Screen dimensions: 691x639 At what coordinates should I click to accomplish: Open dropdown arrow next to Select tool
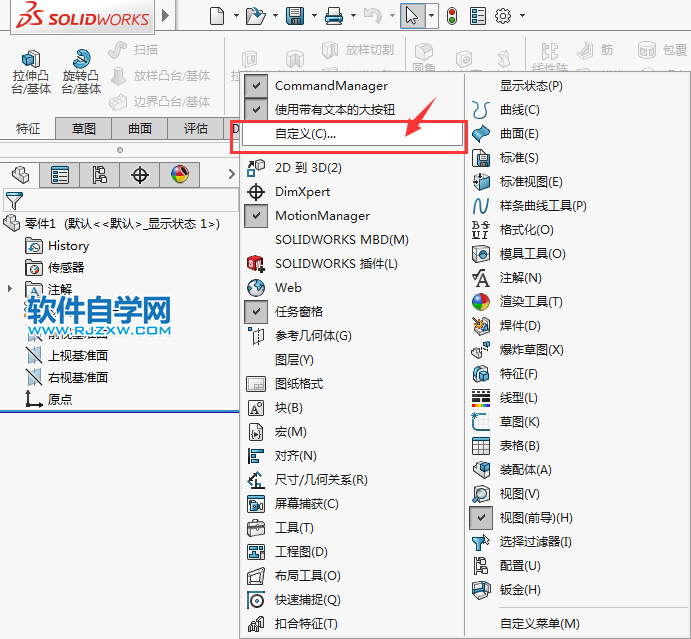click(432, 16)
